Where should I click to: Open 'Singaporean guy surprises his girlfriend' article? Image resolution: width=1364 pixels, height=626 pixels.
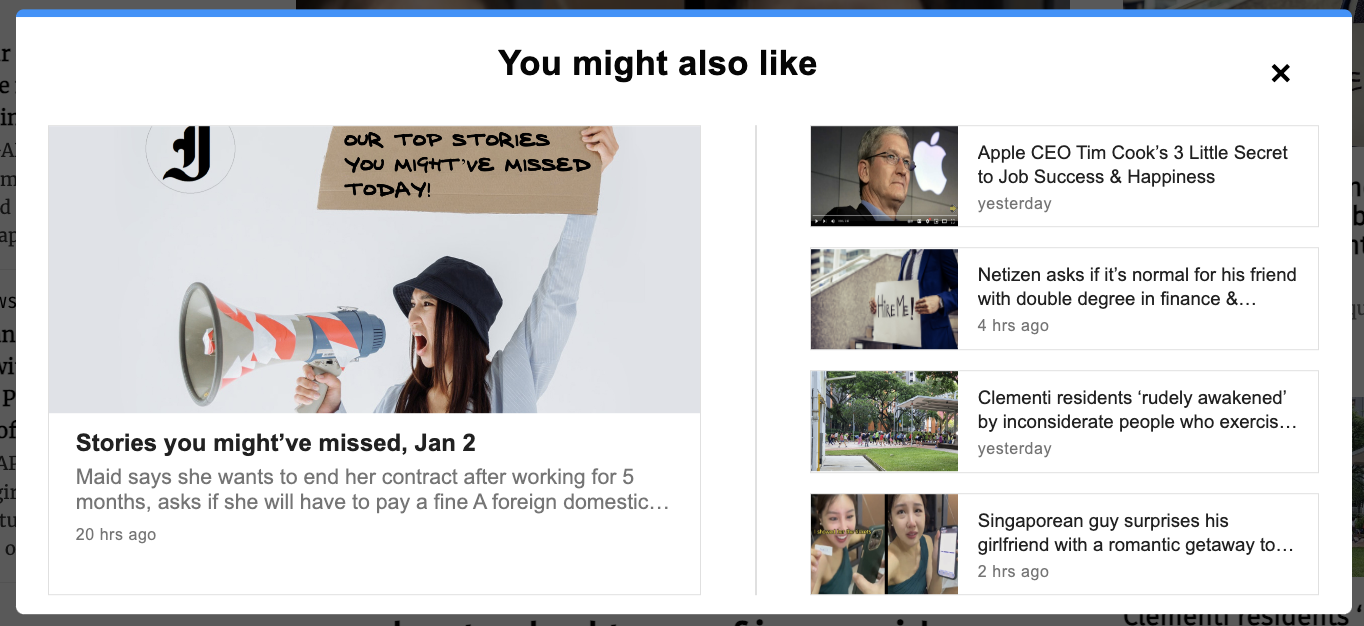1136,533
